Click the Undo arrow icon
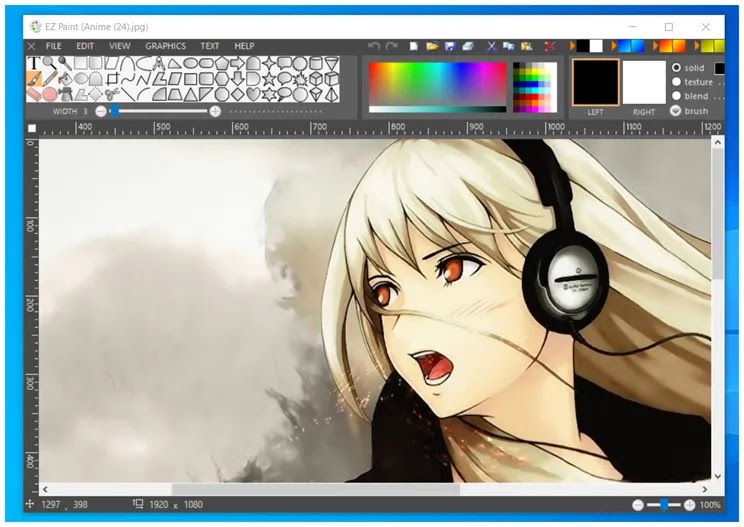 point(374,46)
